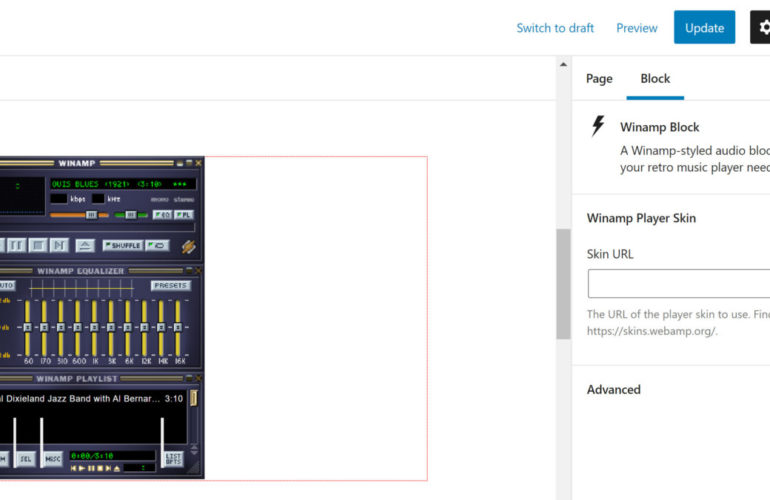770x500 pixels.
Task: Click the eject open-file button
Action: (85, 245)
